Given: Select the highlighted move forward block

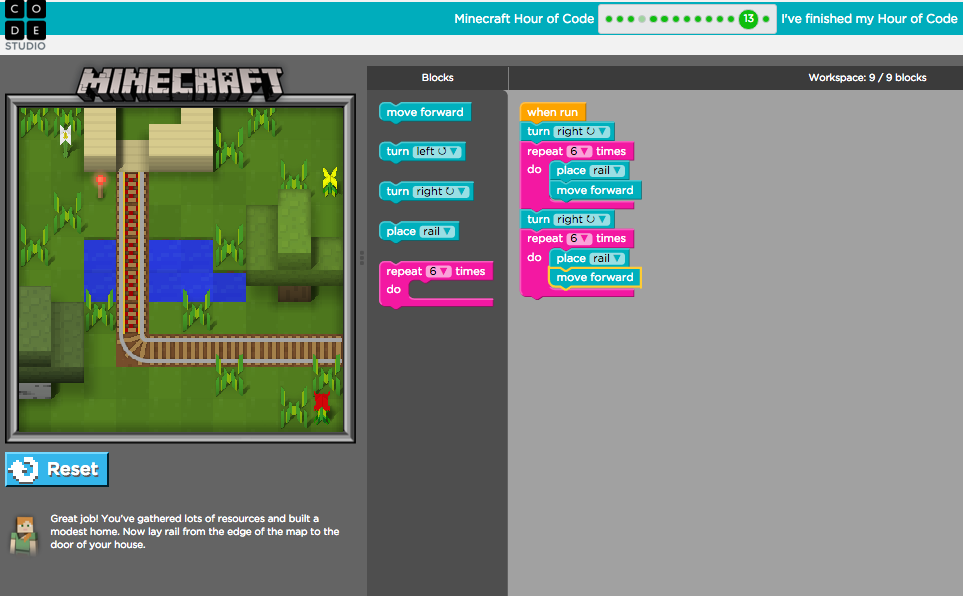Looking at the screenshot, I should tap(595, 278).
